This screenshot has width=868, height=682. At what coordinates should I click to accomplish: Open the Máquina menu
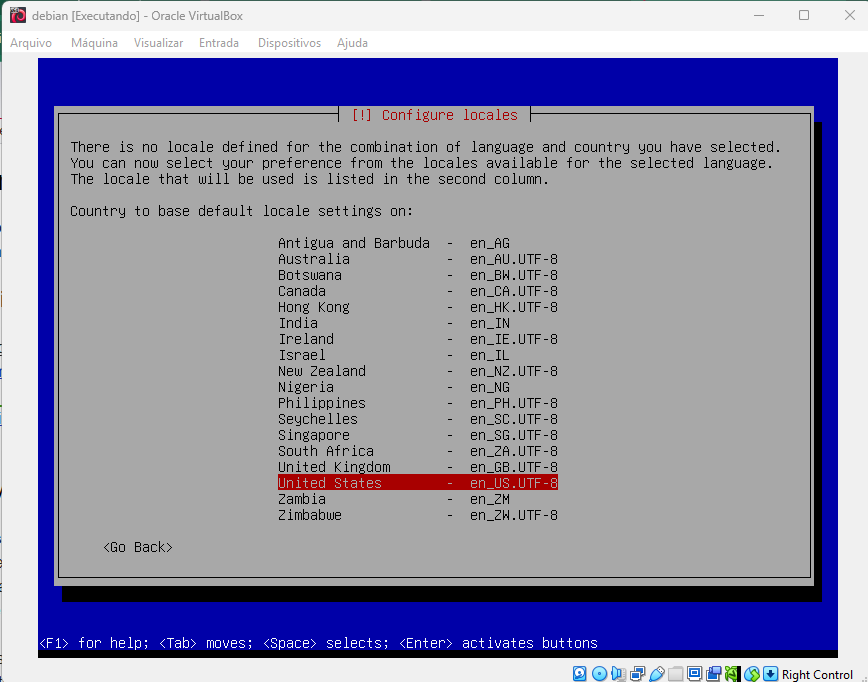pos(94,43)
